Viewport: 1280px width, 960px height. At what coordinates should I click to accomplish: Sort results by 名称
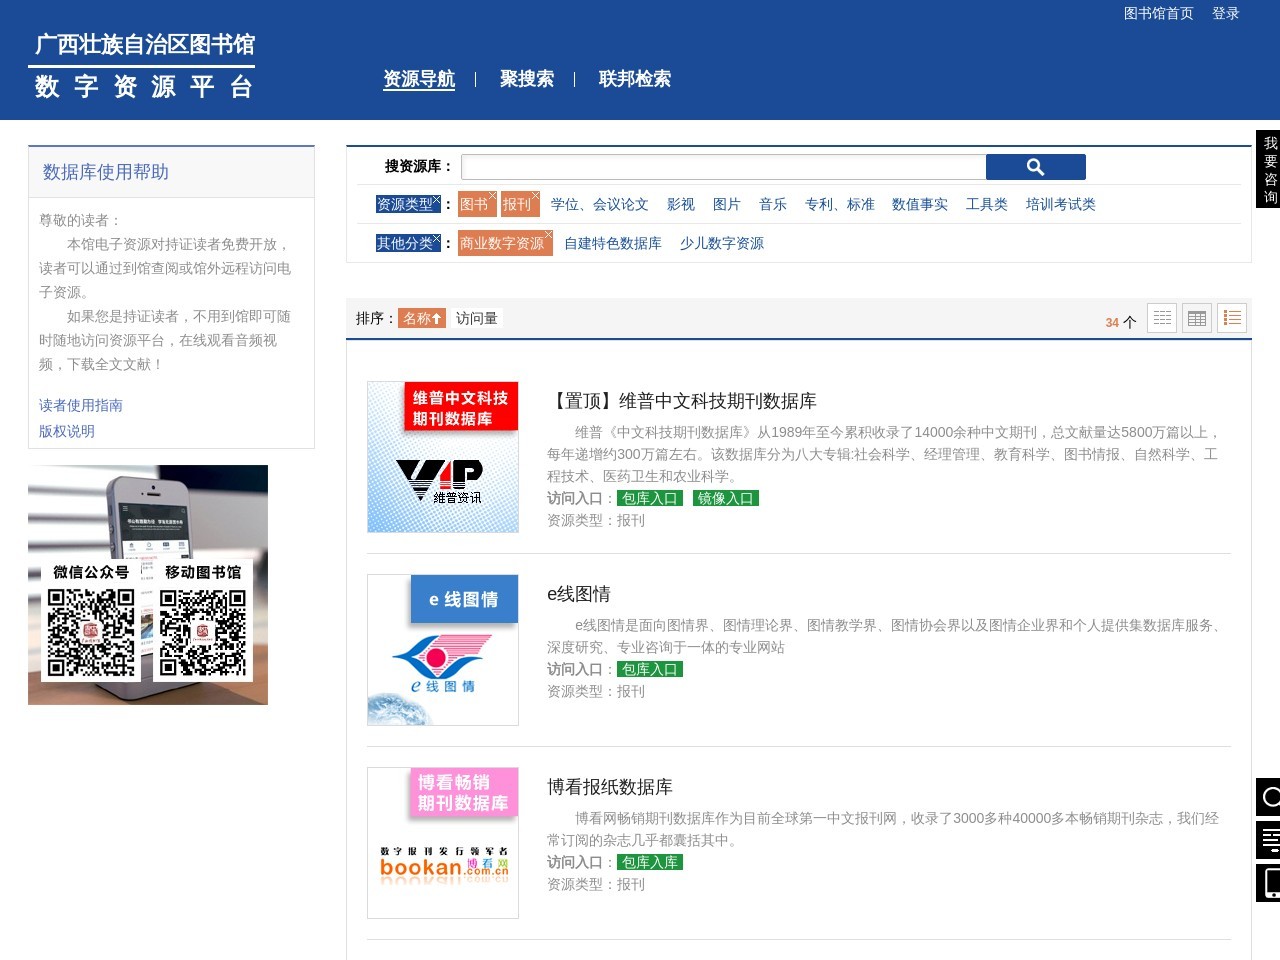click(x=421, y=318)
